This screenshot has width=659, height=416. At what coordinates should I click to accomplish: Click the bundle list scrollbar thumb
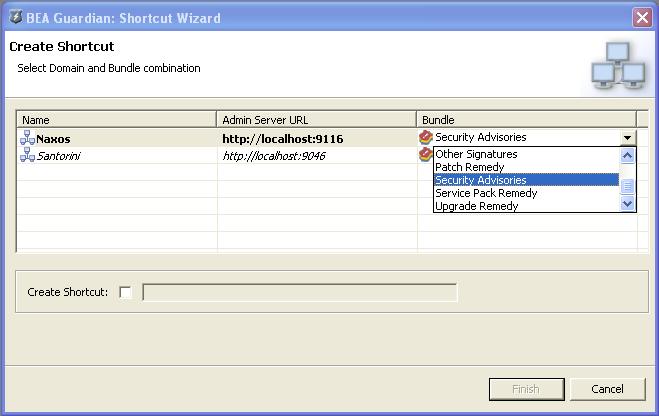[x=627, y=186]
